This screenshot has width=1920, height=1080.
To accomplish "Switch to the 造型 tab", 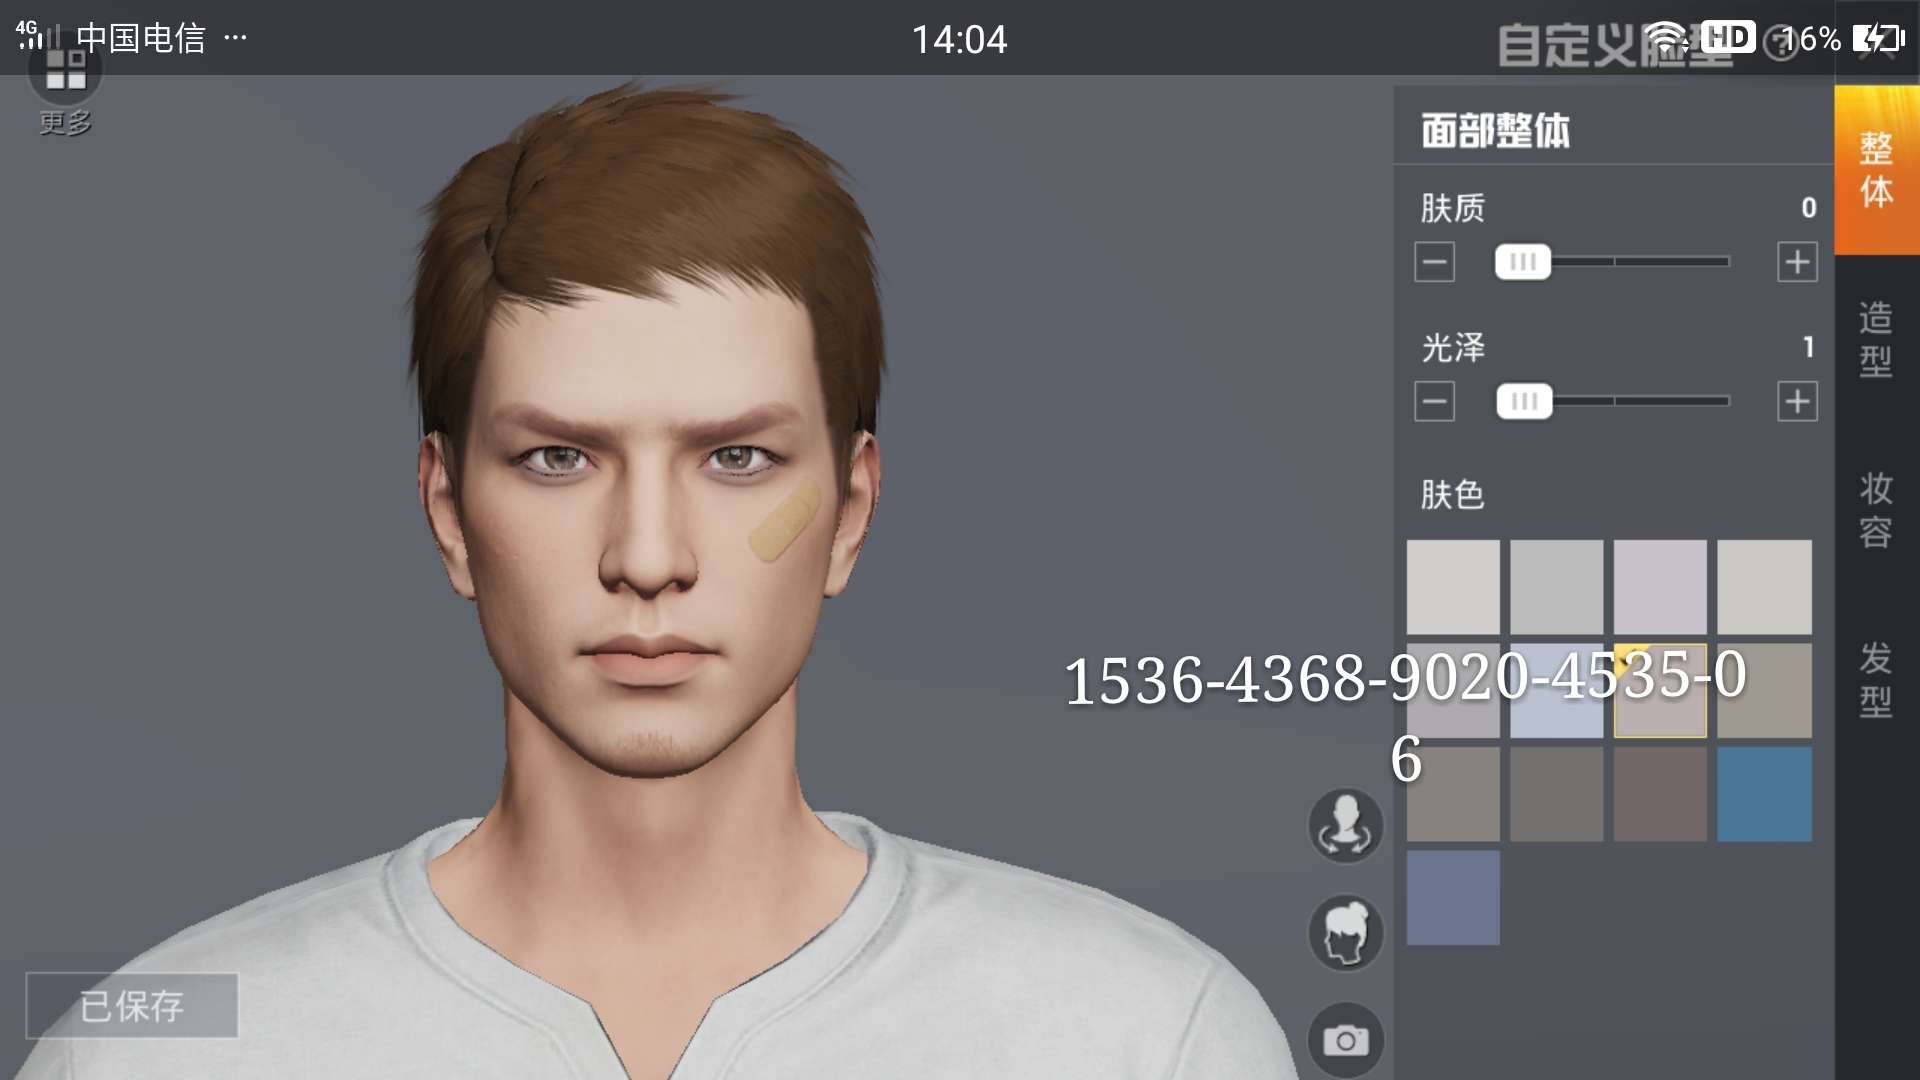I will 1876,340.
